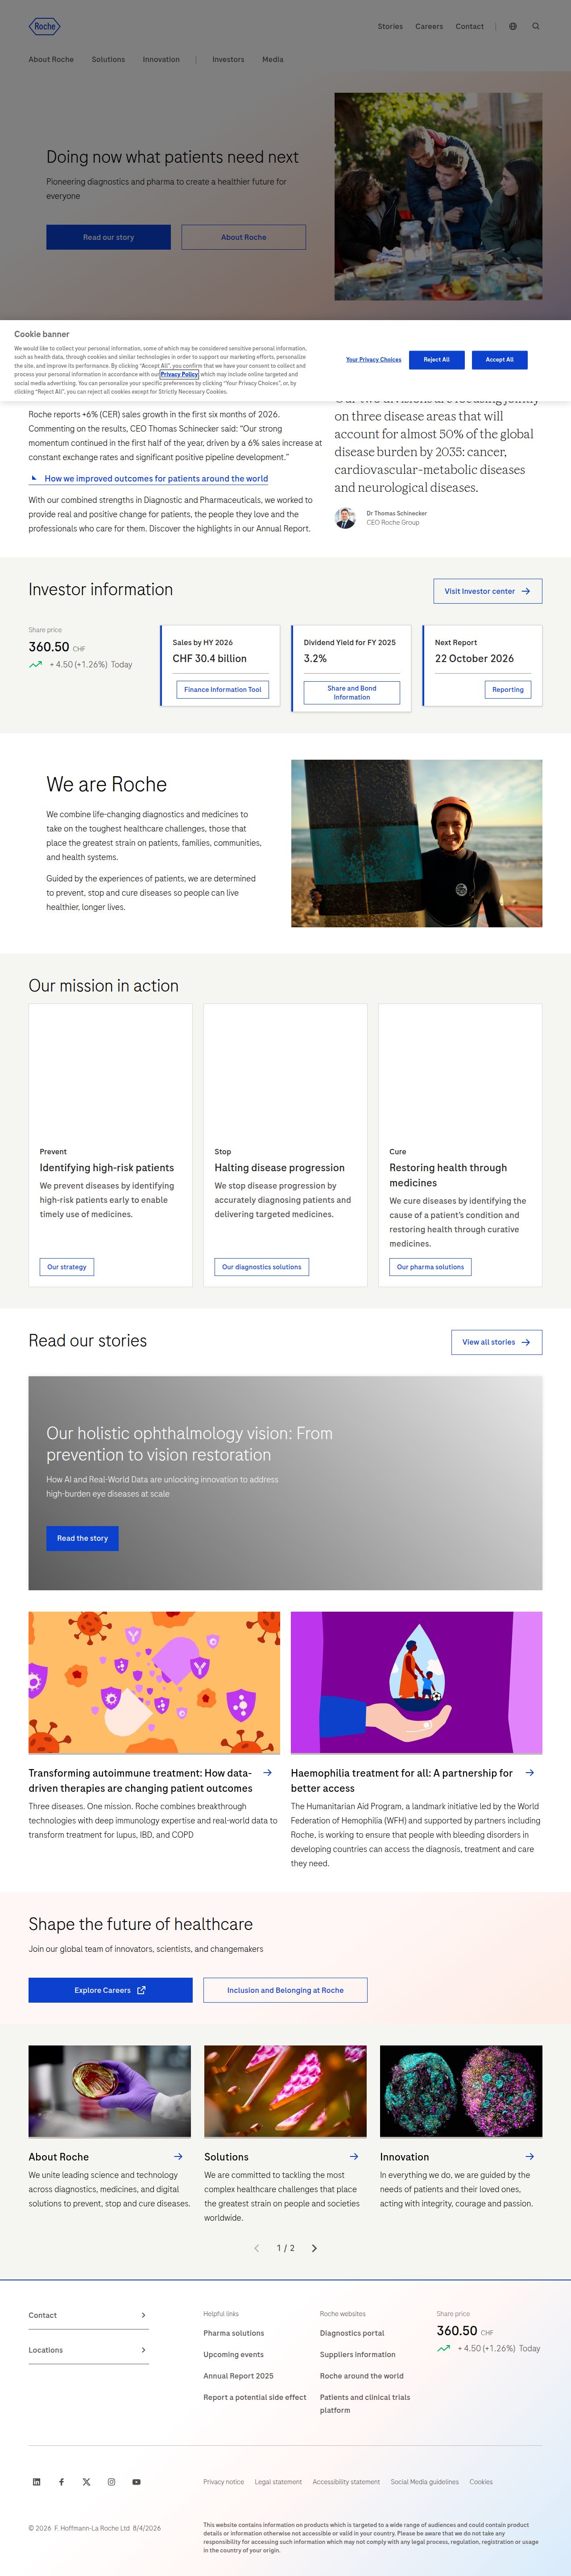Open footer Cookies link
Screen dimensions: 571x2576
pos(481,2481)
